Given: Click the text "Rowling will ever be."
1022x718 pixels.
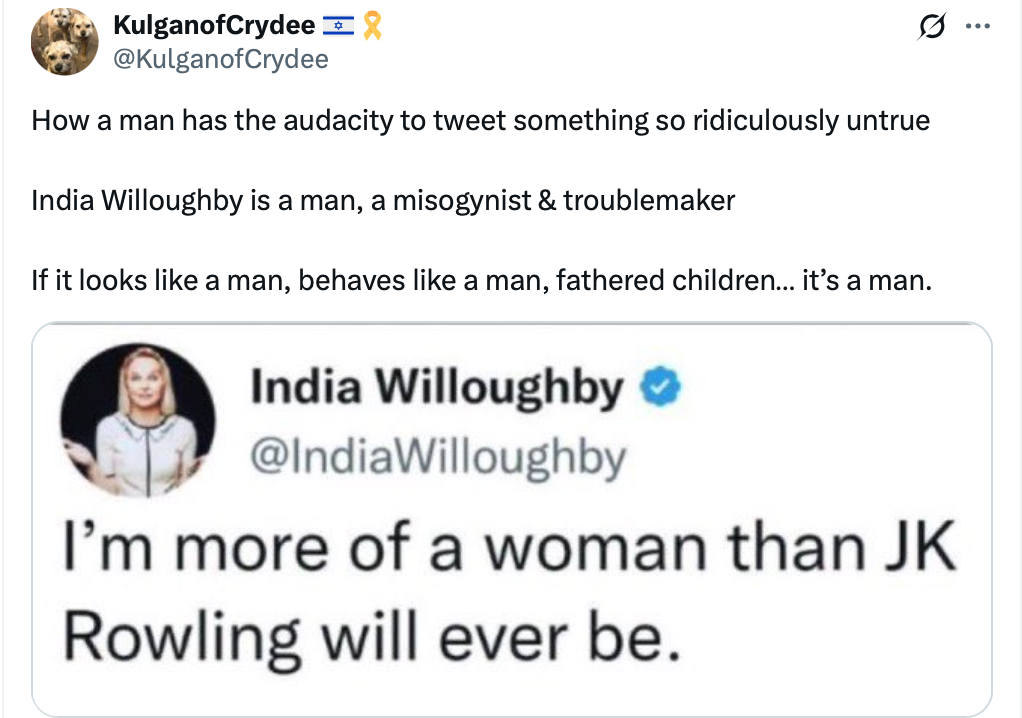Looking at the screenshot, I should tap(372, 636).
